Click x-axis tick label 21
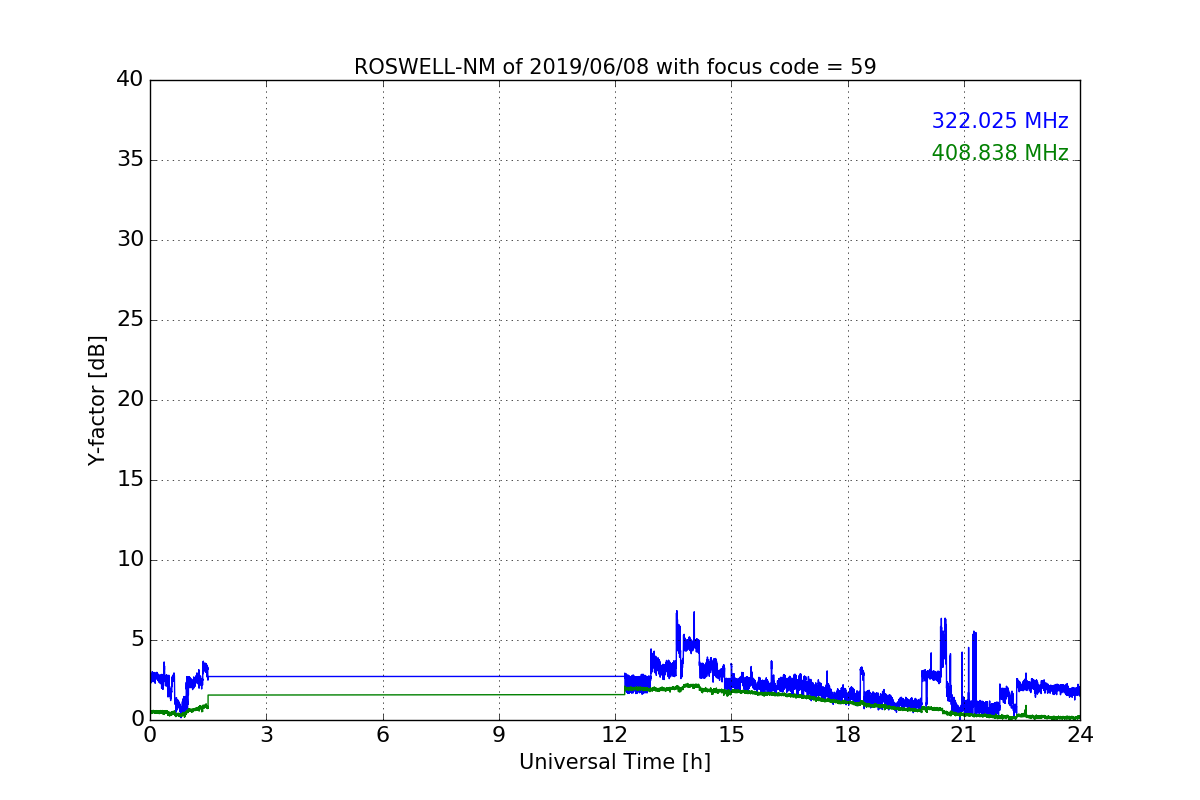This screenshot has height=800, width=1200. click(964, 735)
